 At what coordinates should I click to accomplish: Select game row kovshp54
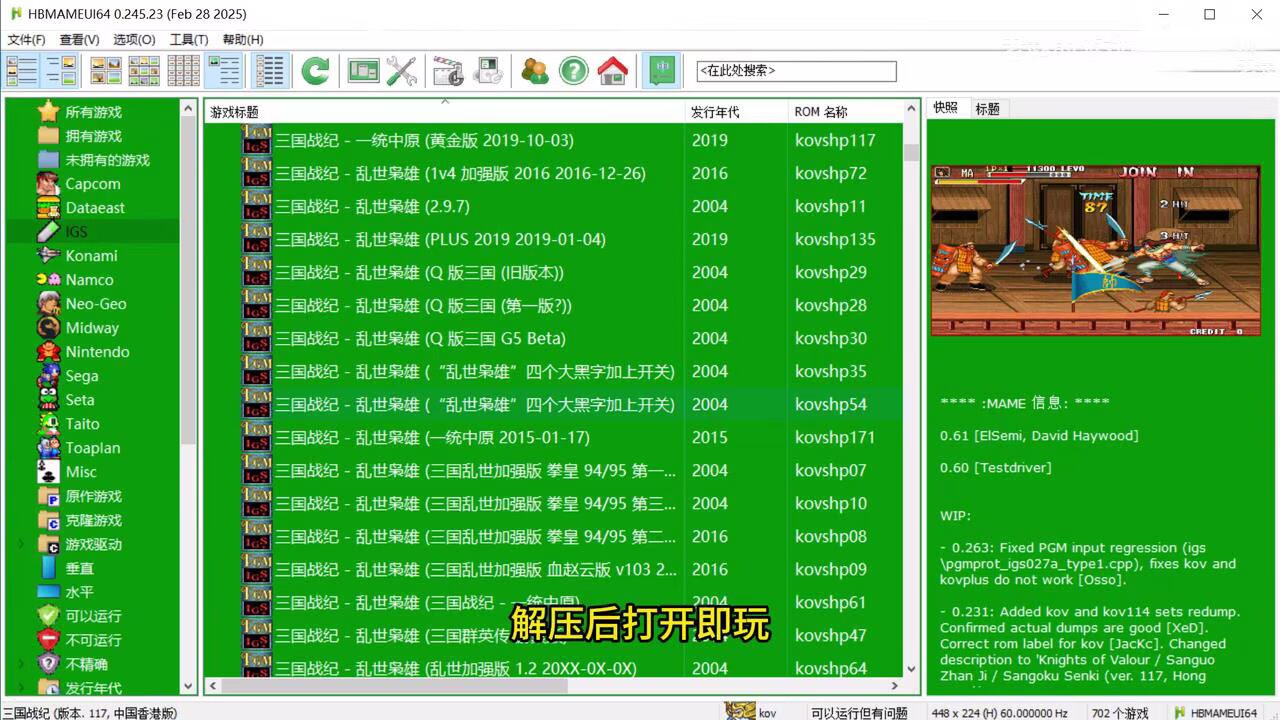554,404
